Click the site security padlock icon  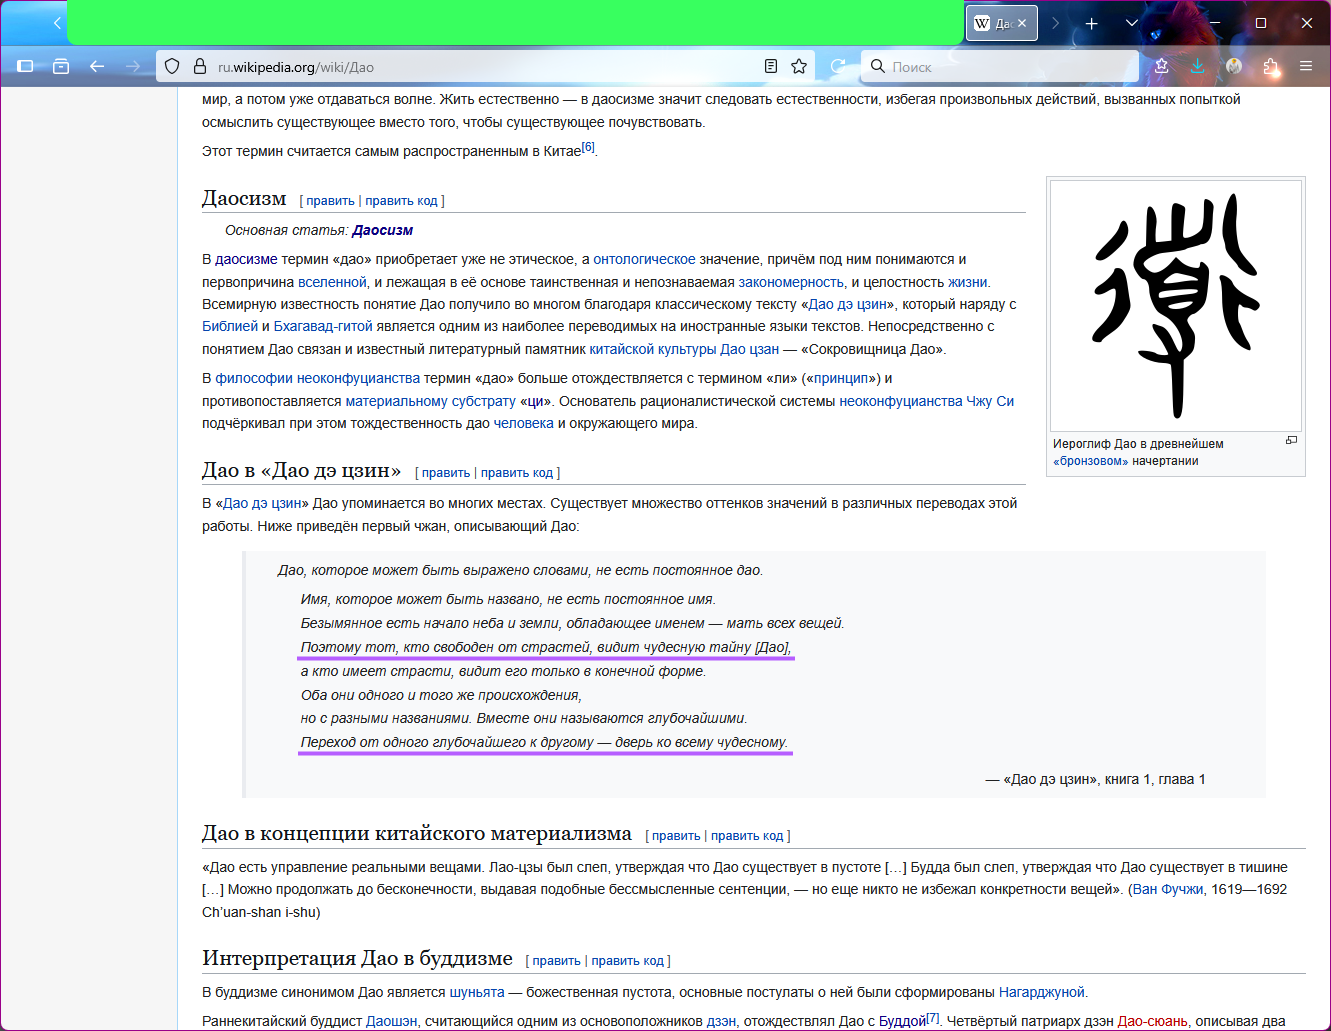pyautogui.click(x=198, y=66)
